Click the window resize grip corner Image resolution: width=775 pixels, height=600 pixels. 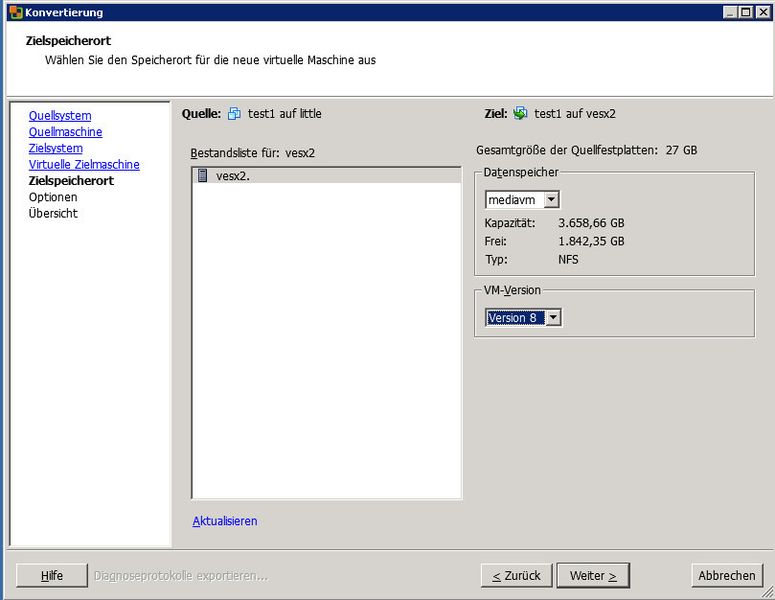tap(768, 593)
